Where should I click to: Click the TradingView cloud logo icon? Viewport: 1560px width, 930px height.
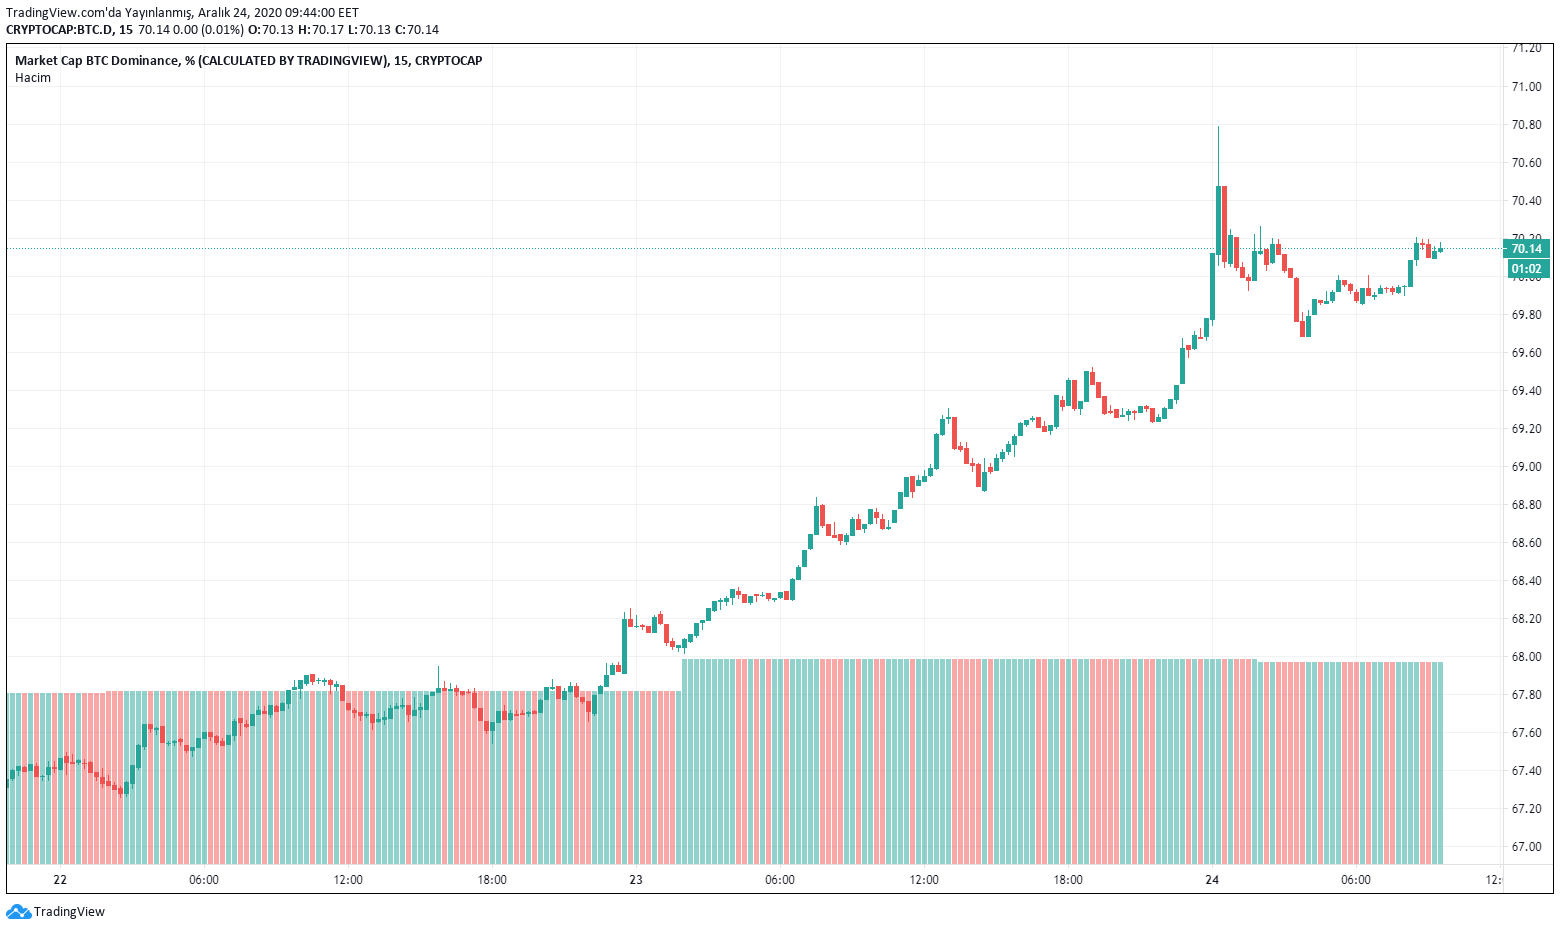pyautogui.click(x=18, y=911)
